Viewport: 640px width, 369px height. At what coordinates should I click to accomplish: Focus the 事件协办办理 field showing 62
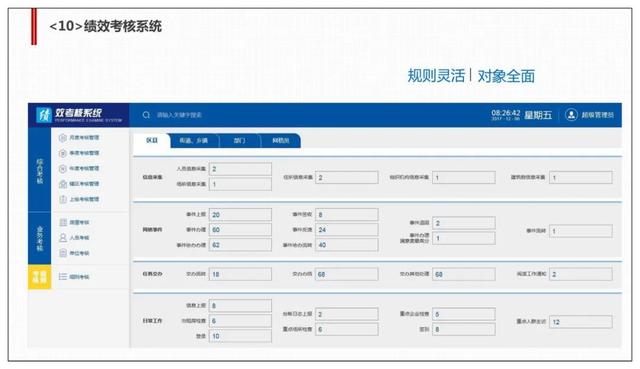point(240,245)
